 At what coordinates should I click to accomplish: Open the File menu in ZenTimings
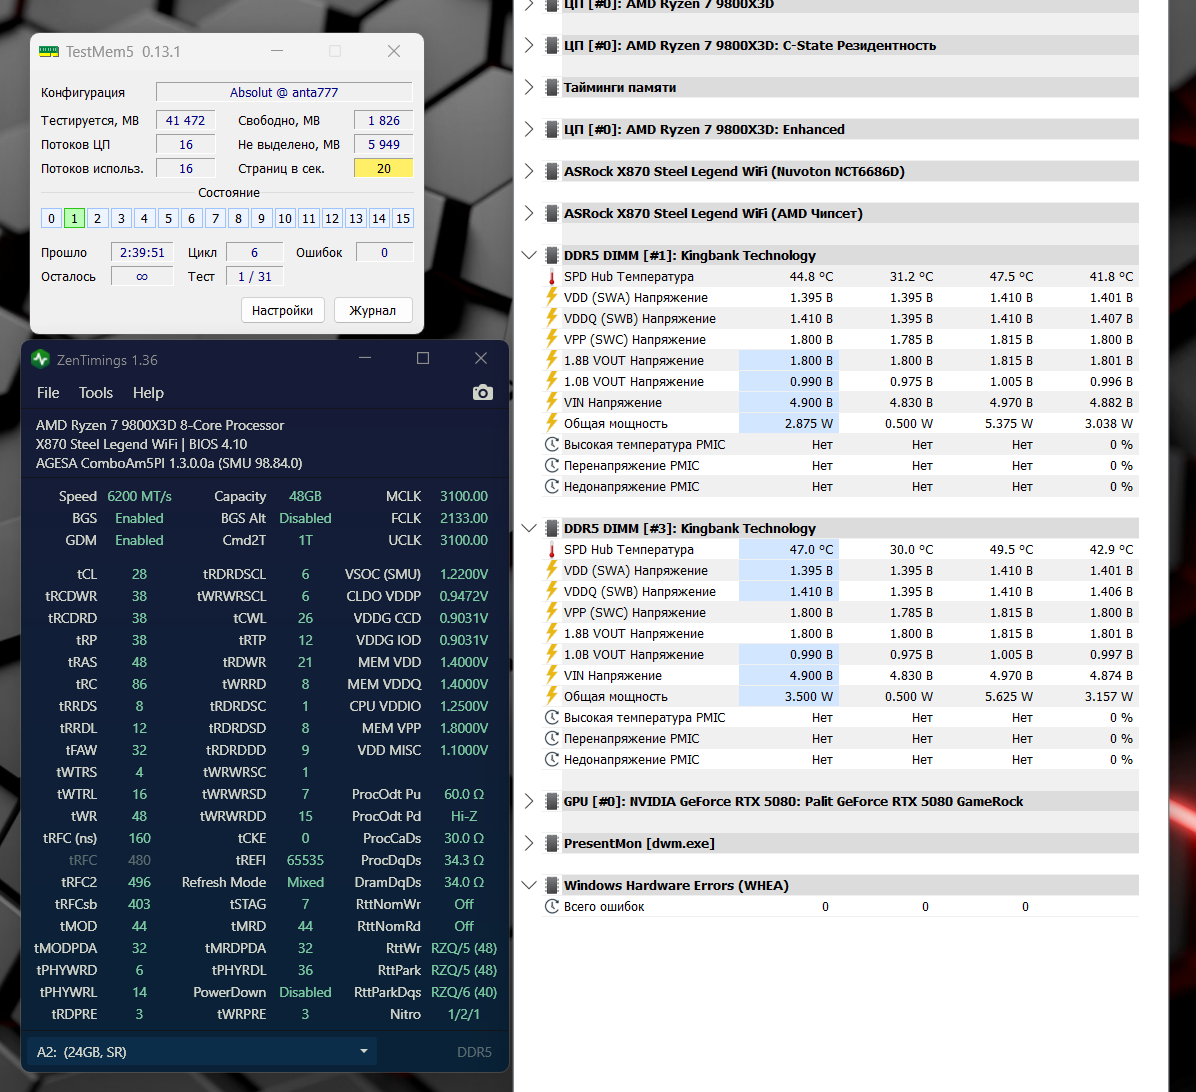[48, 393]
